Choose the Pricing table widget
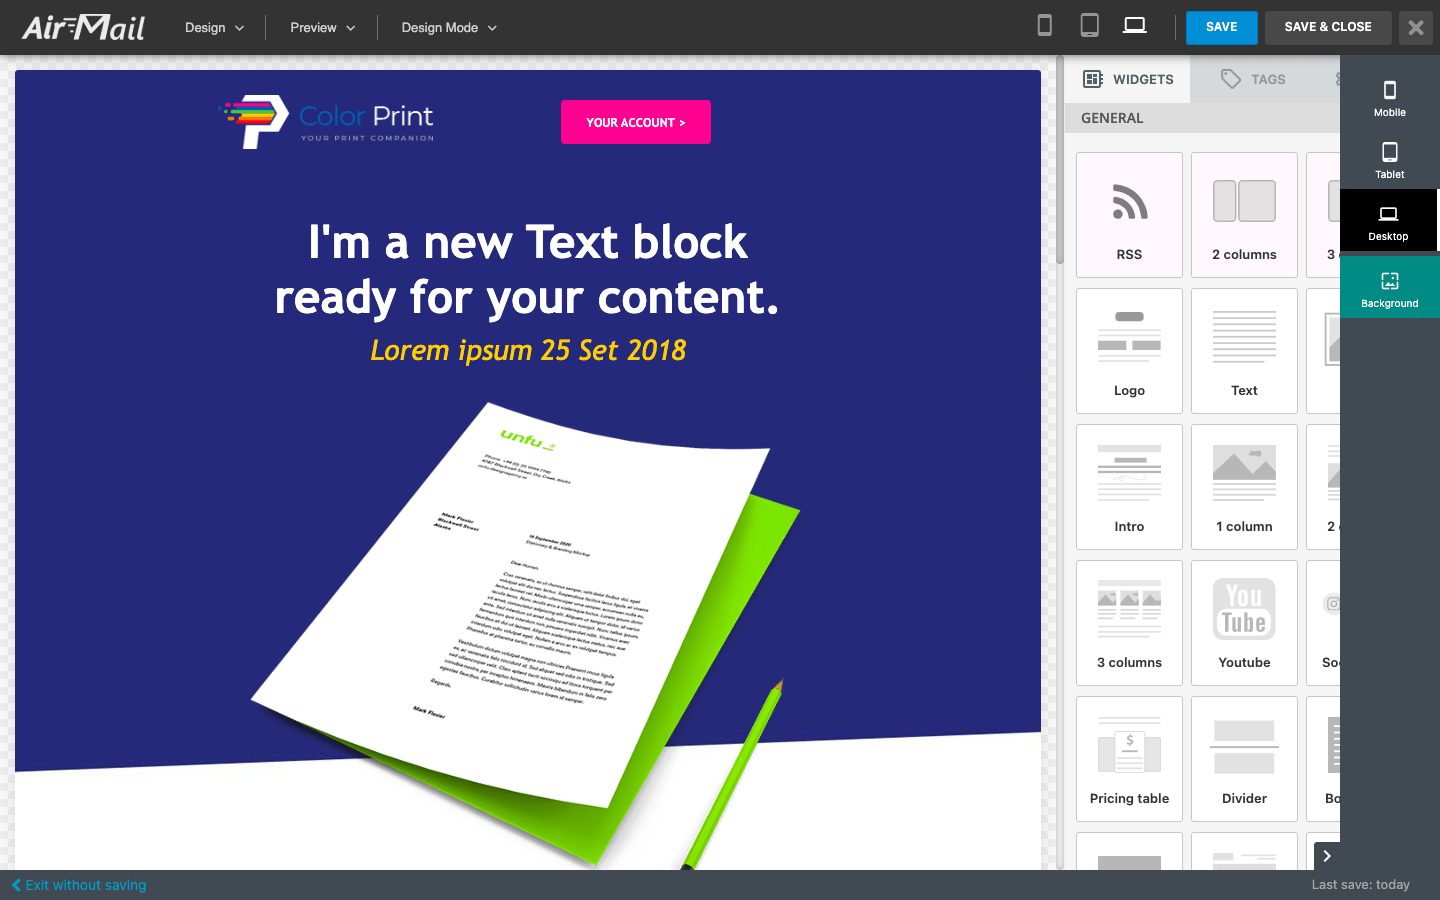Image resolution: width=1440 pixels, height=900 pixels. click(1129, 759)
